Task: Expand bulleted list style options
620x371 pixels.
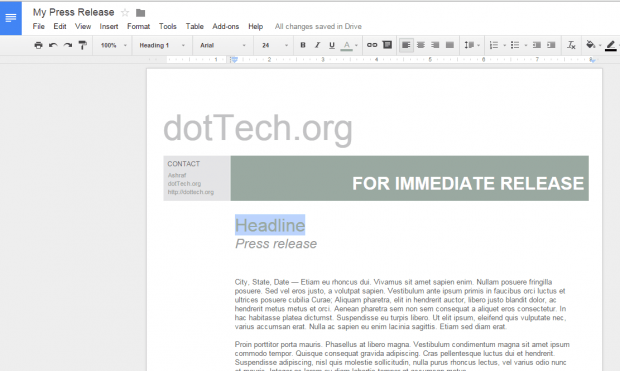Action: point(525,45)
